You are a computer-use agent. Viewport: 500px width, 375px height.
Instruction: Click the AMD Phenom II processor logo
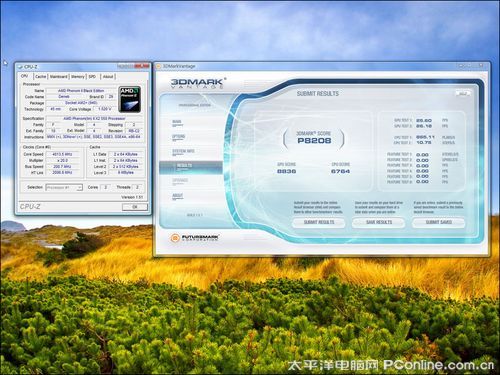click(129, 99)
